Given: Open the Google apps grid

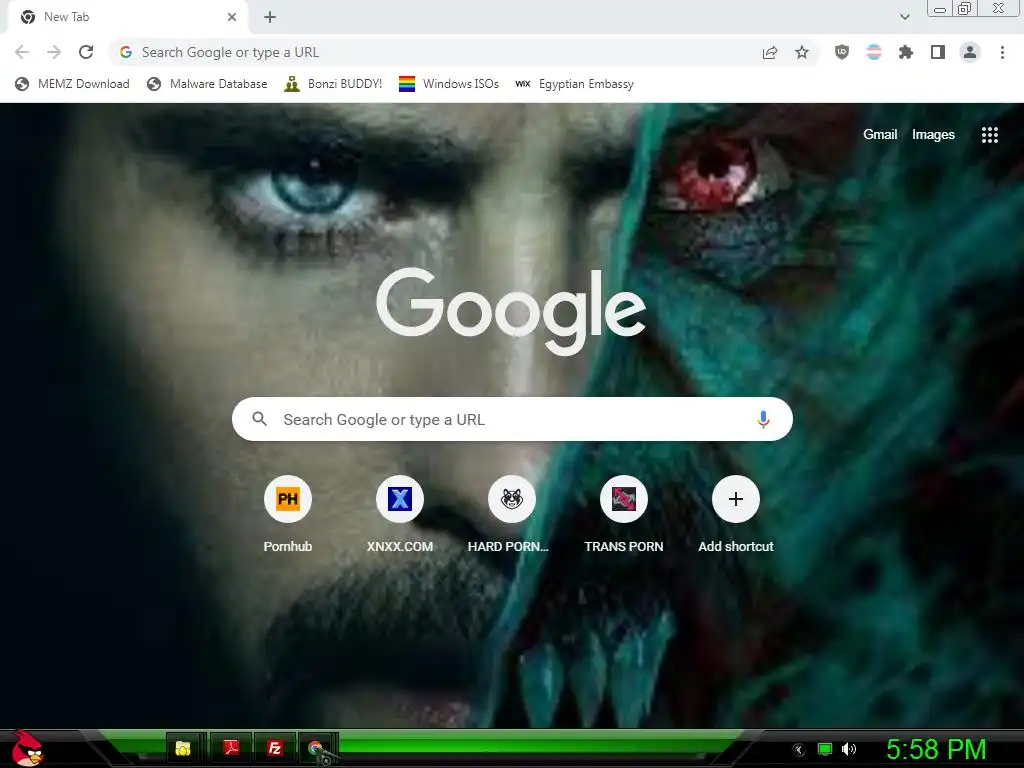Looking at the screenshot, I should (x=990, y=135).
